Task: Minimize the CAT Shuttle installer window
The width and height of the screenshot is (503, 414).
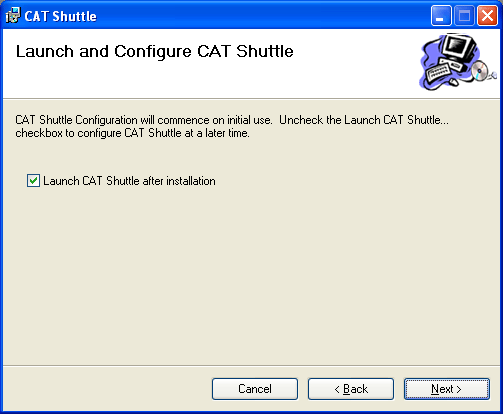Action: coord(441,16)
